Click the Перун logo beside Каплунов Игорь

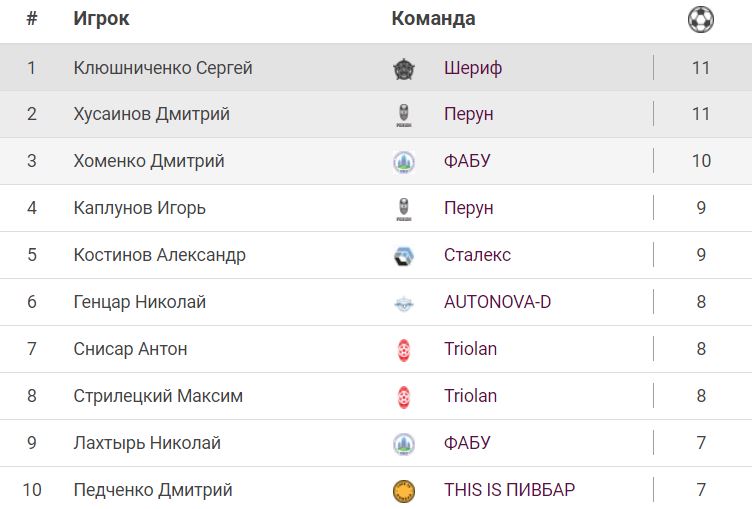click(403, 208)
